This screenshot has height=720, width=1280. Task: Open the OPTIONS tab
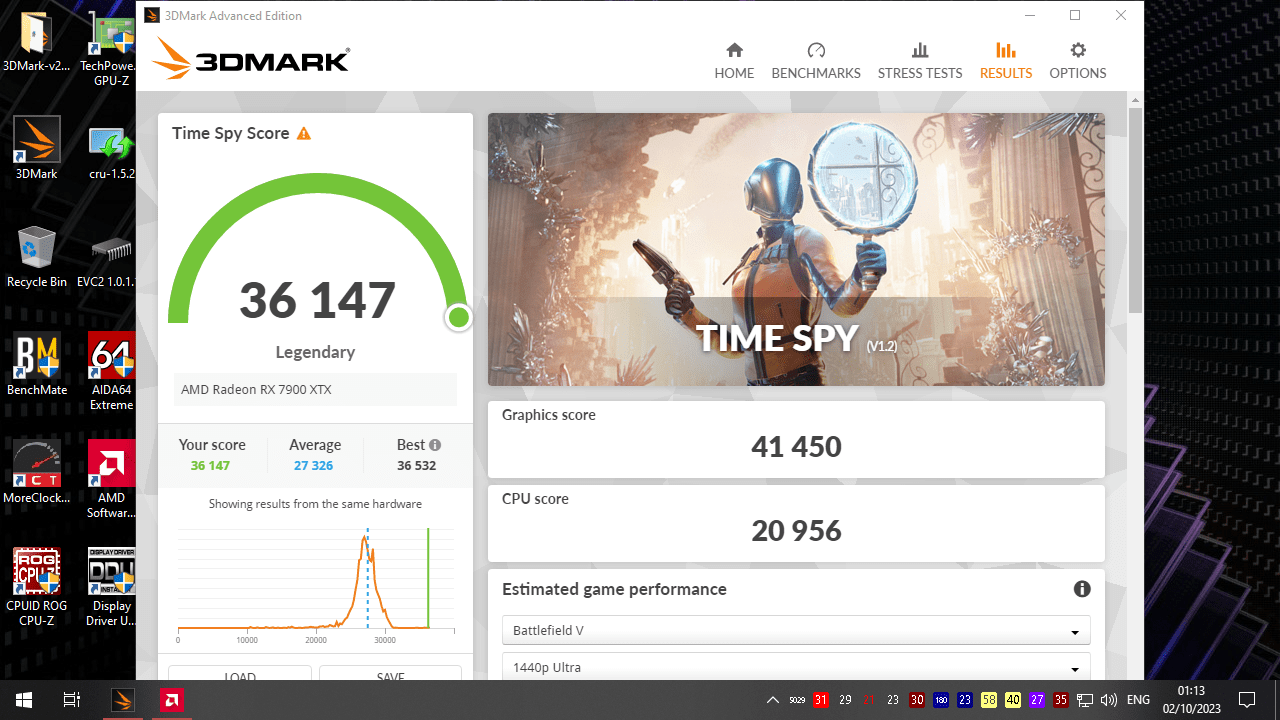pos(1078,61)
